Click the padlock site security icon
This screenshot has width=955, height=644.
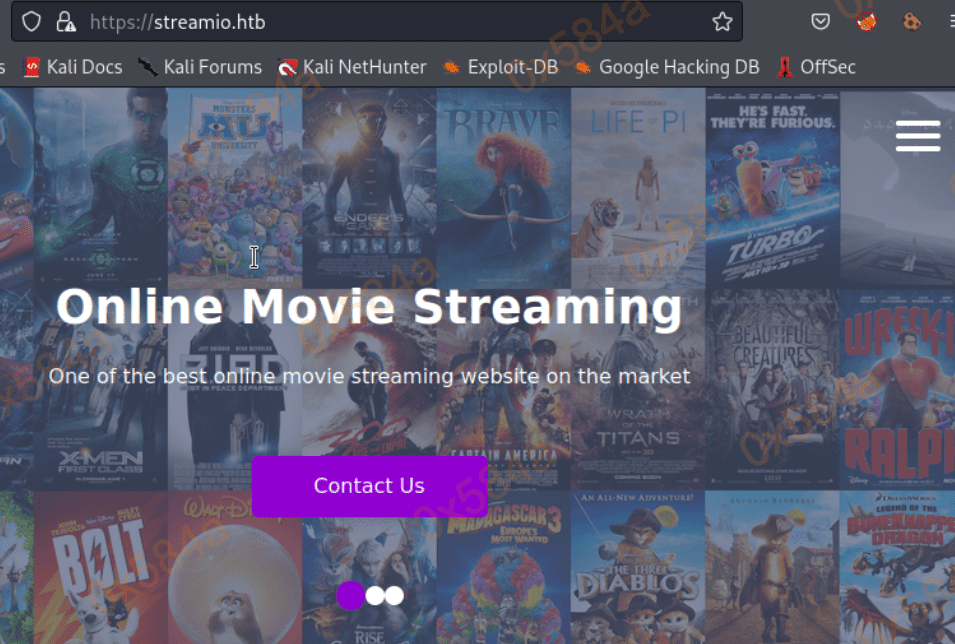click(x=65, y=21)
